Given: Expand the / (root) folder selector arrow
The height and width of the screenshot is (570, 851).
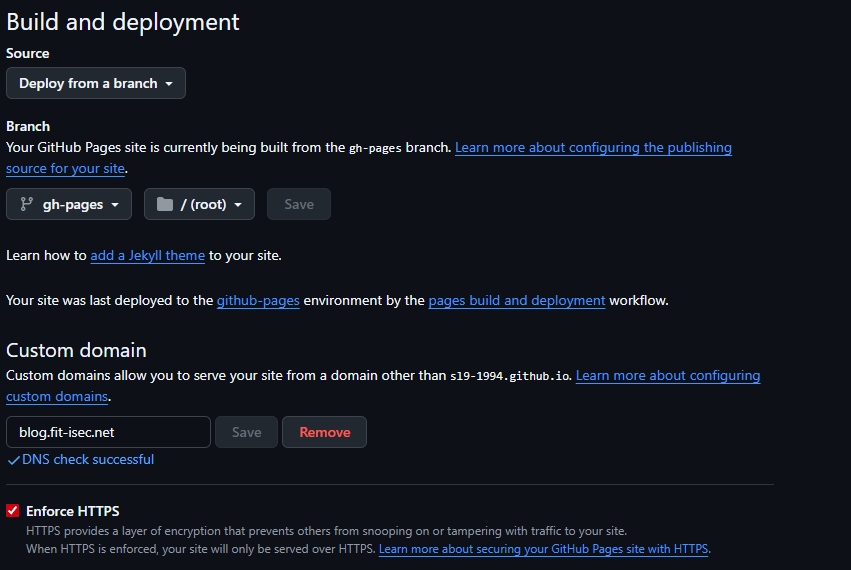Looking at the screenshot, I should (238, 205).
